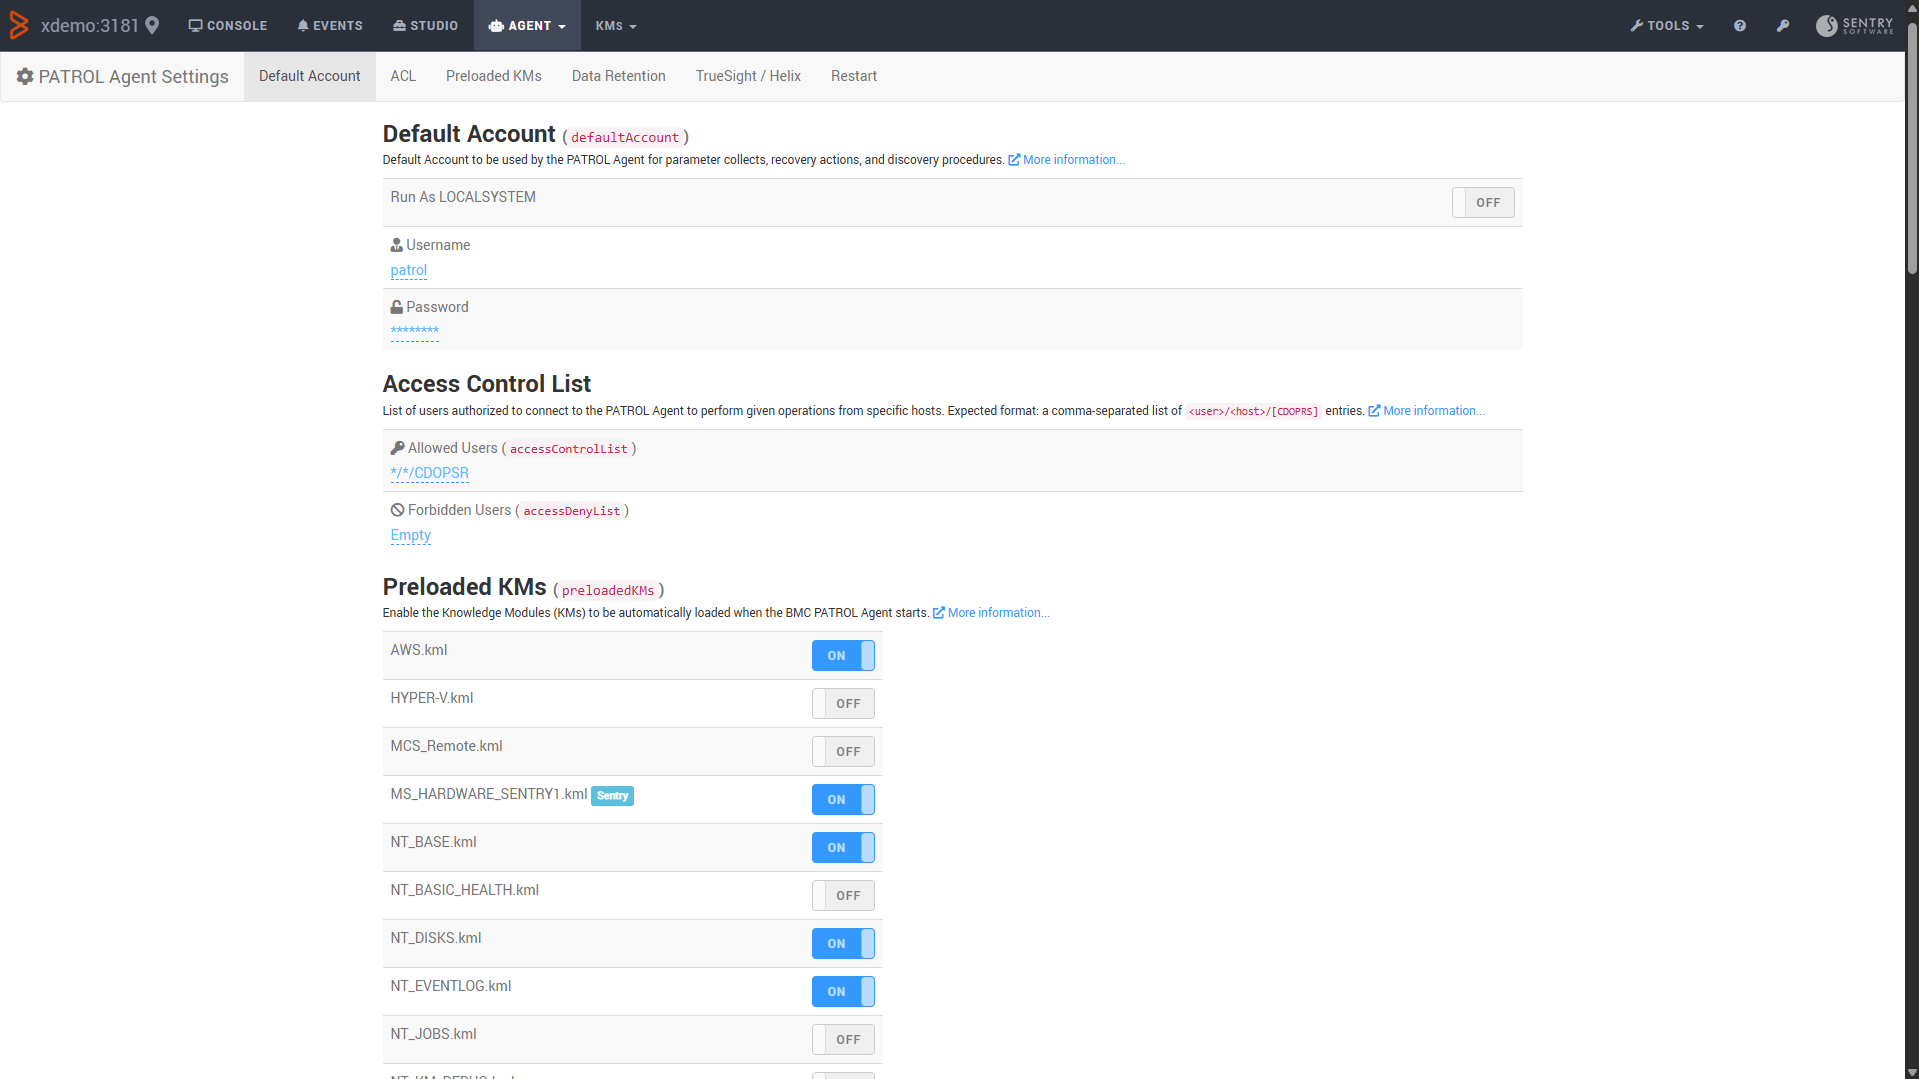
Task: Click the key icon in top bar
Action: click(1783, 26)
